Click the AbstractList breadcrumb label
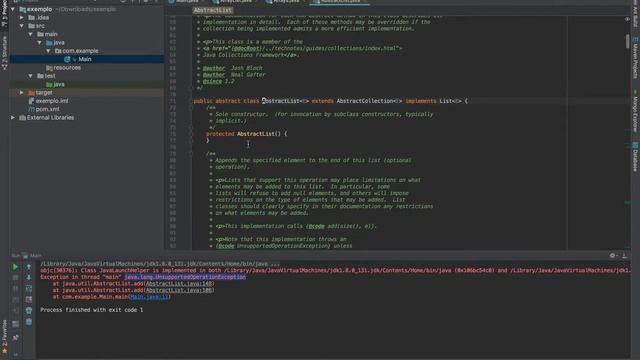Screen dimensions: 640x360 pyautogui.click(x=213, y=10)
